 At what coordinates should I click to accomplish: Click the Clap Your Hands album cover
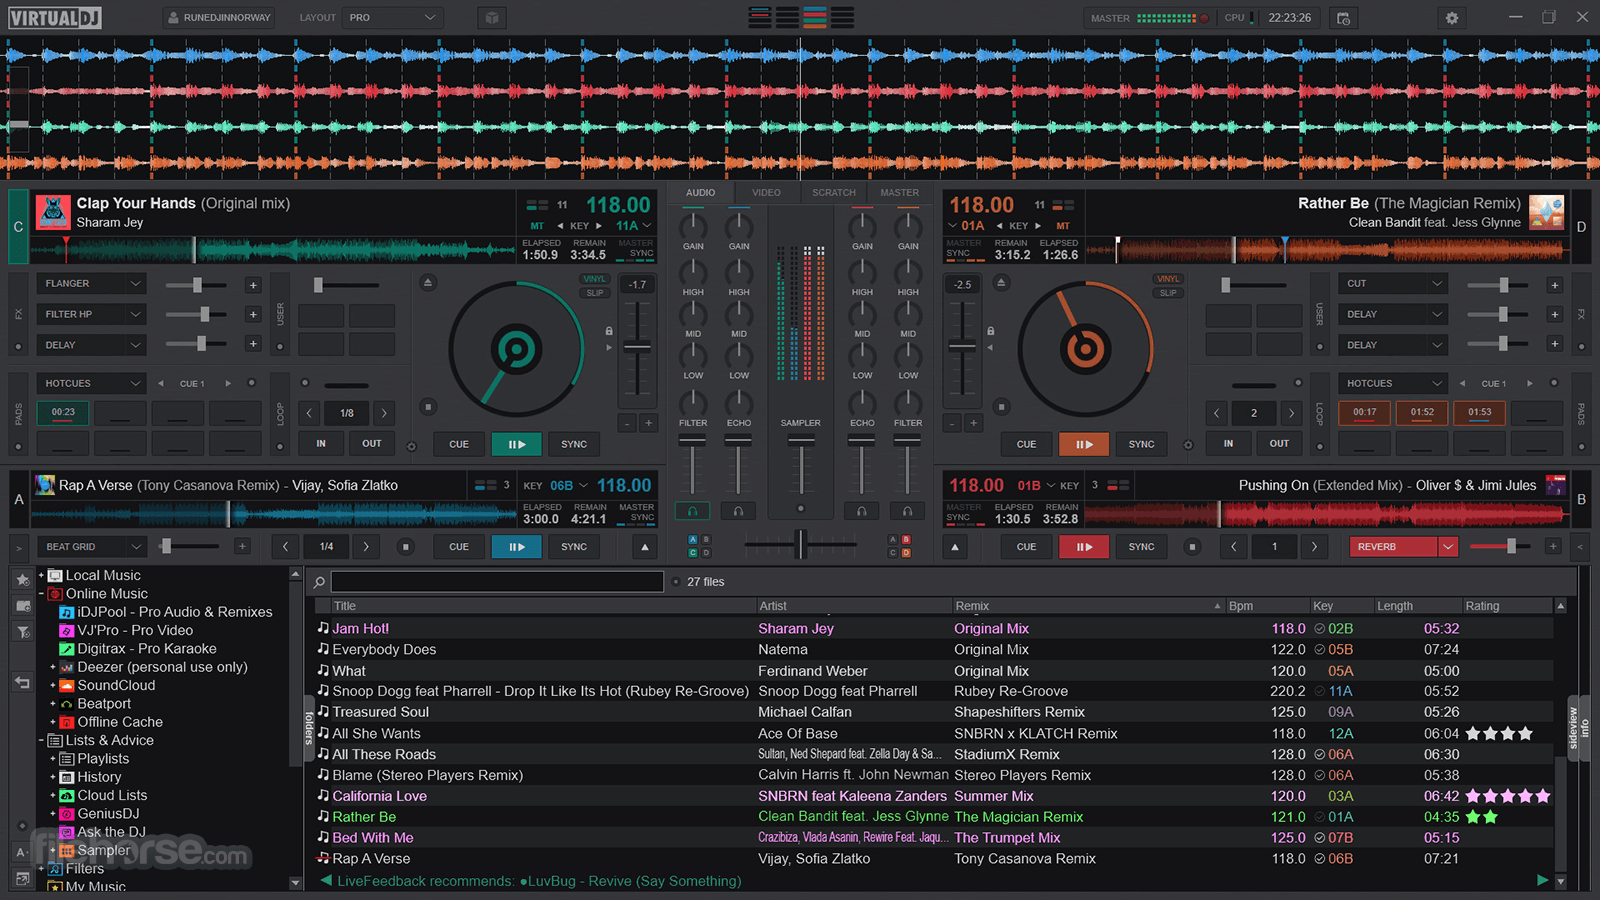pyautogui.click(x=53, y=212)
